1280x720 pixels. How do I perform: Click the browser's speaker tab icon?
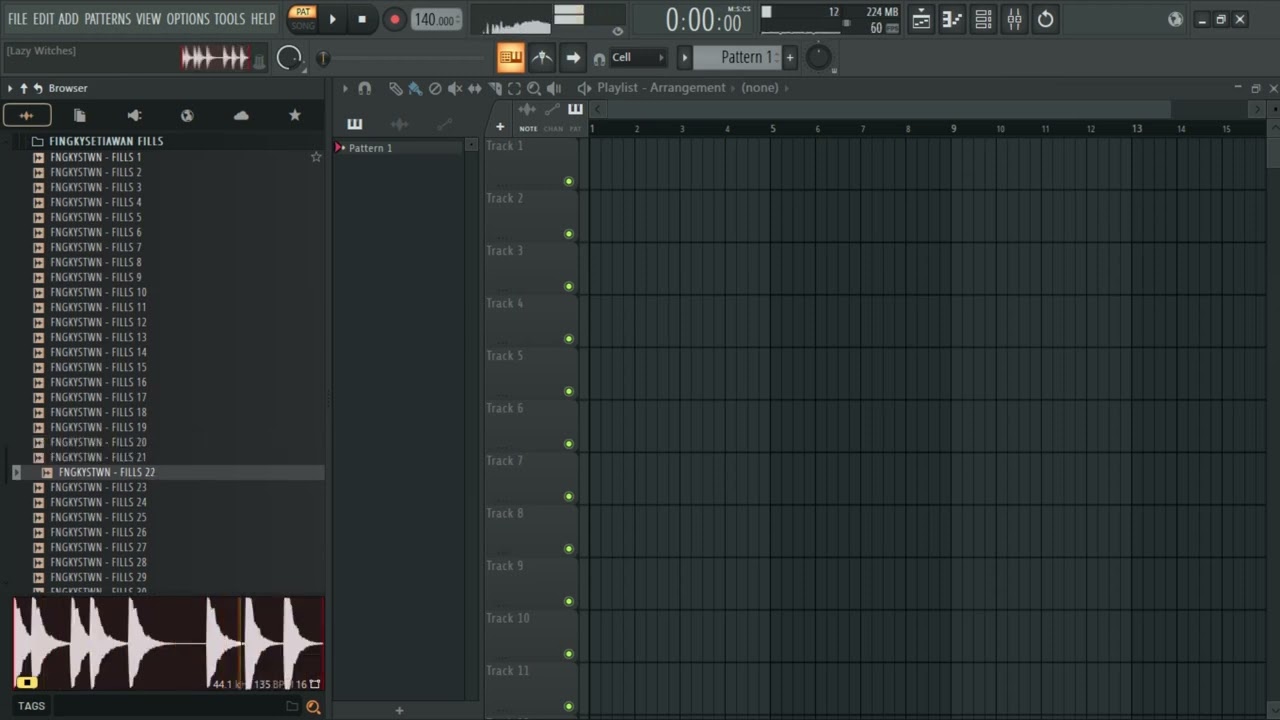tap(134, 115)
